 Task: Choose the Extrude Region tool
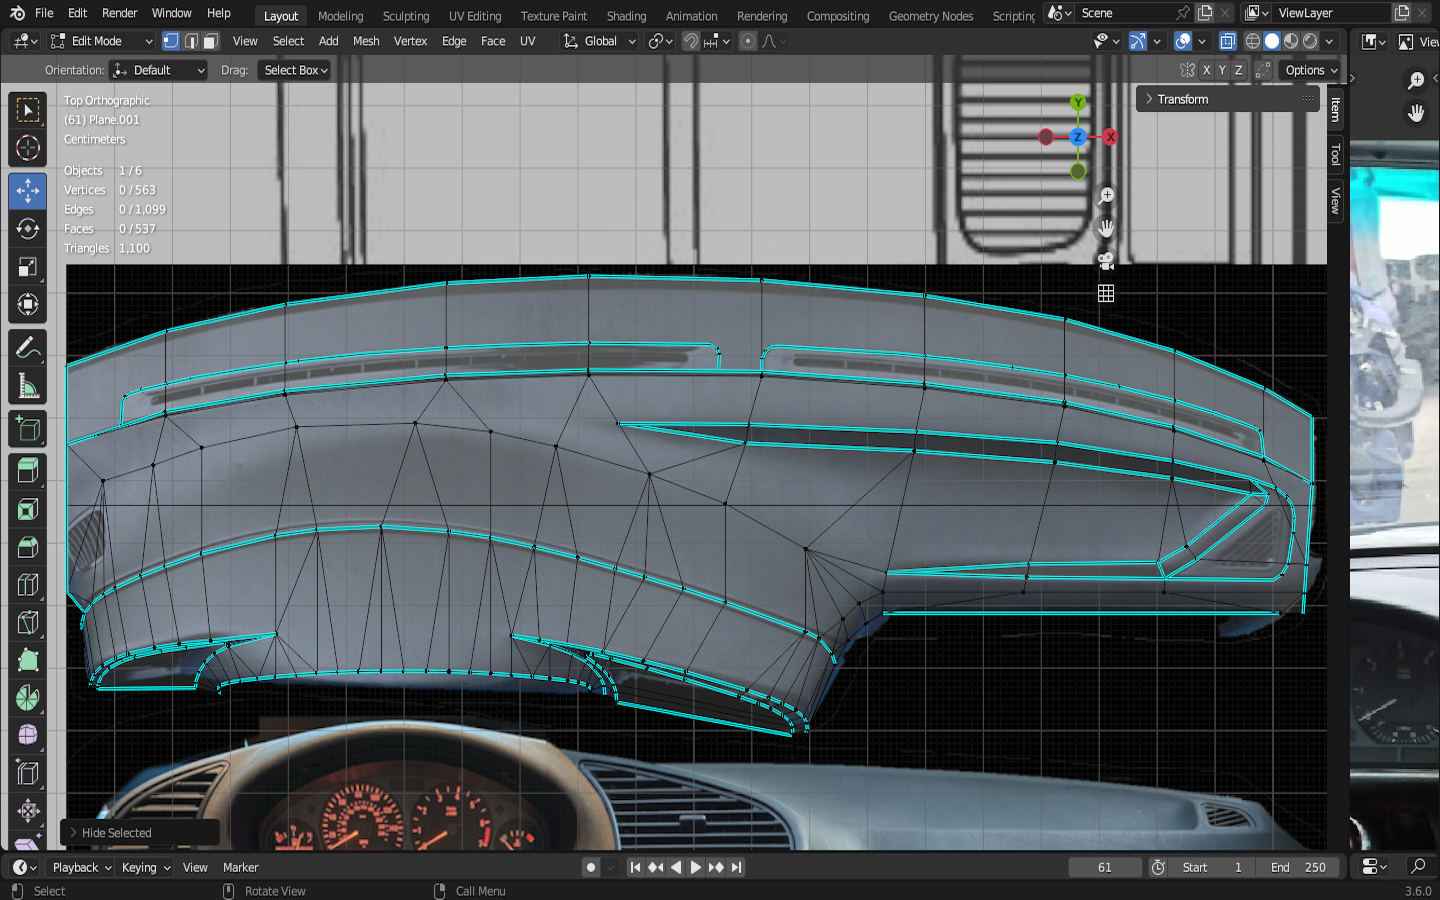[28, 470]
